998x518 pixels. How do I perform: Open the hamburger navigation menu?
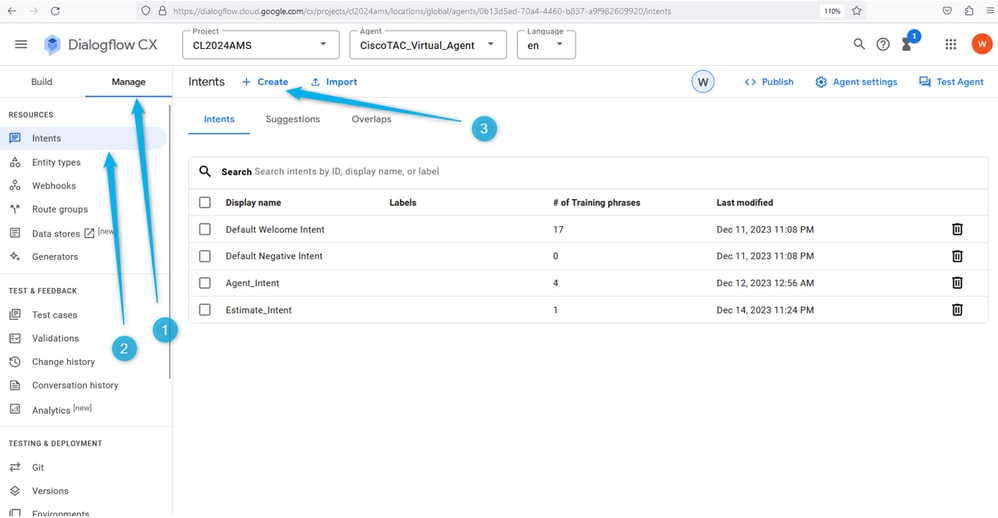(x=21, y=45)
